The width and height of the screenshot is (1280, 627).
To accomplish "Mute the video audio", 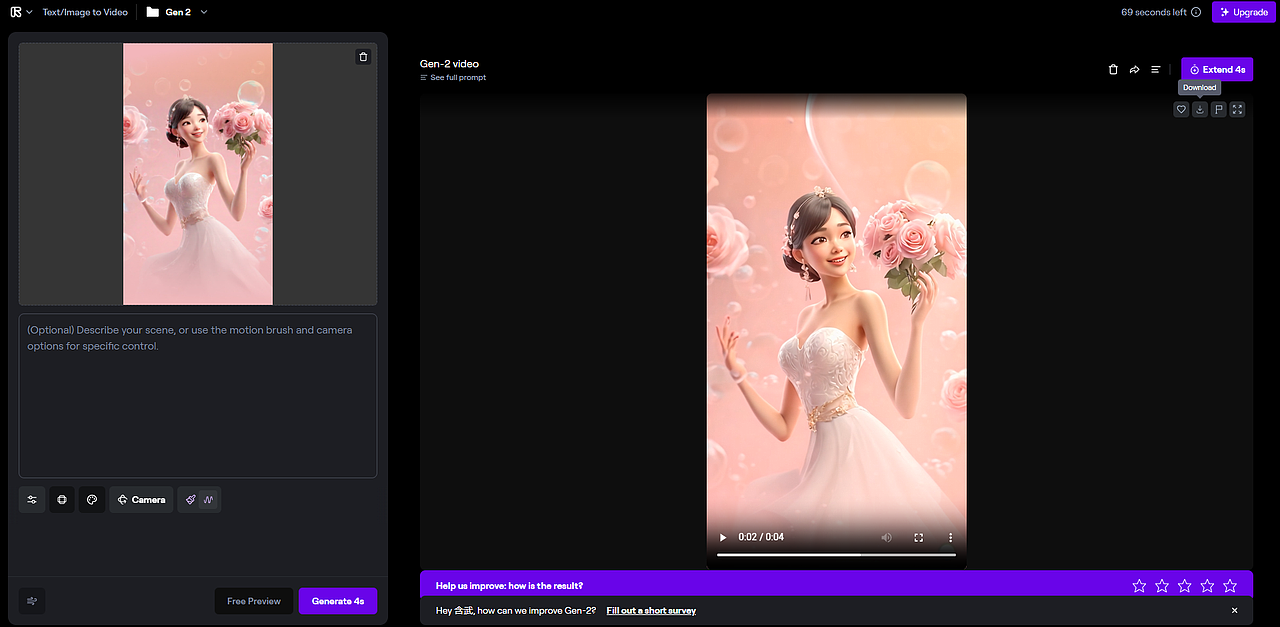I will pos(886,537).
